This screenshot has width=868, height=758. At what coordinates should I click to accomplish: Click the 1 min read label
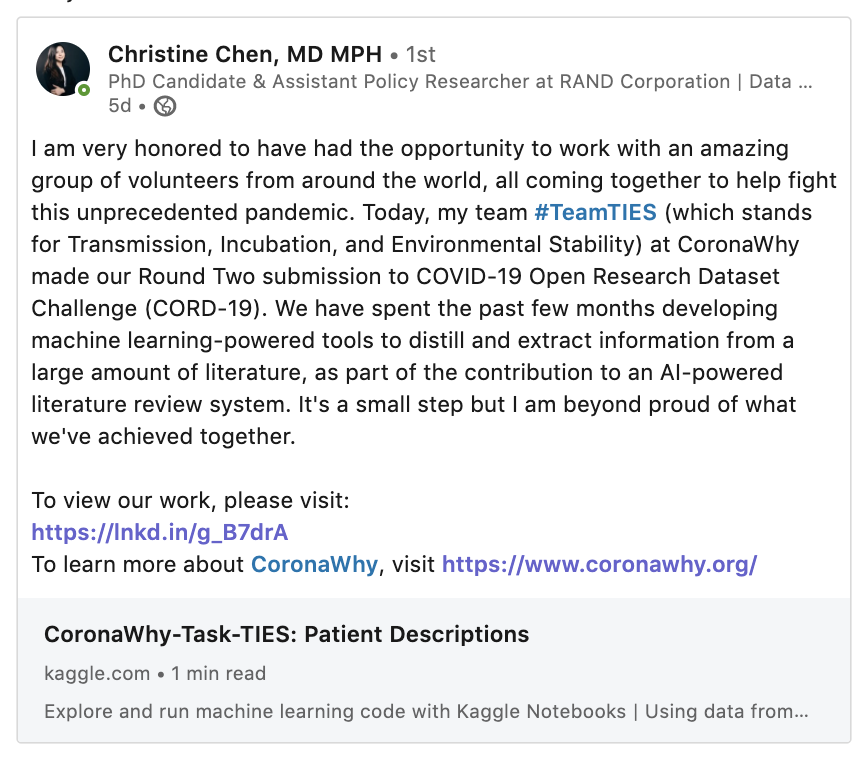[219, 674]
